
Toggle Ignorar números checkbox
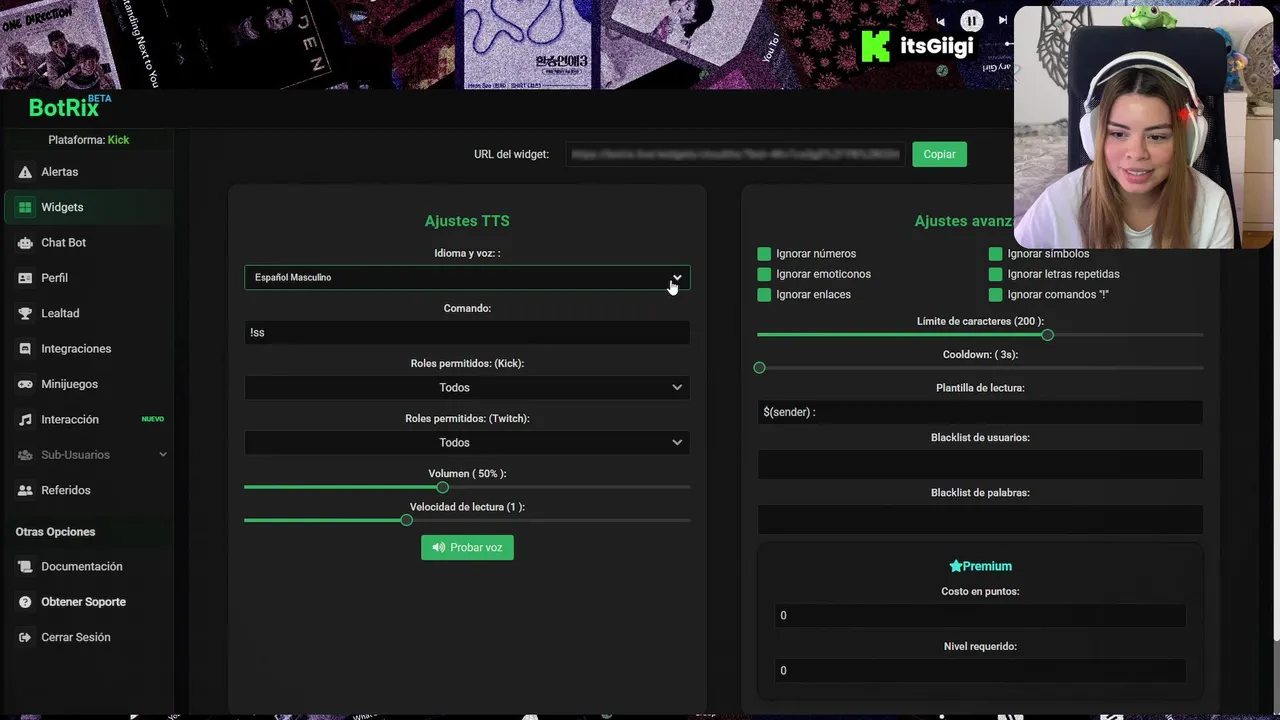coord(764,254)
